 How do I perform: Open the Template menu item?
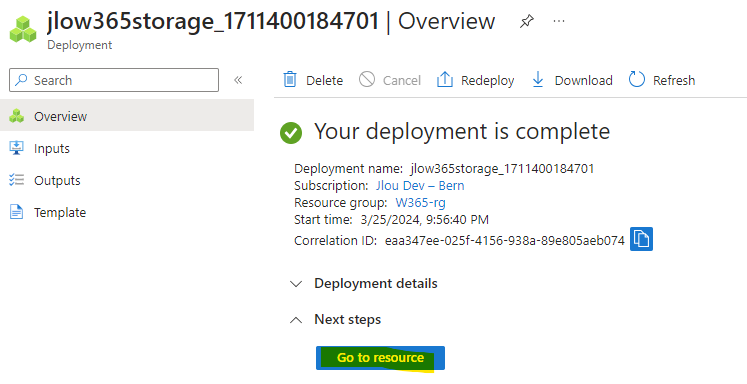(x=127, y=212)
